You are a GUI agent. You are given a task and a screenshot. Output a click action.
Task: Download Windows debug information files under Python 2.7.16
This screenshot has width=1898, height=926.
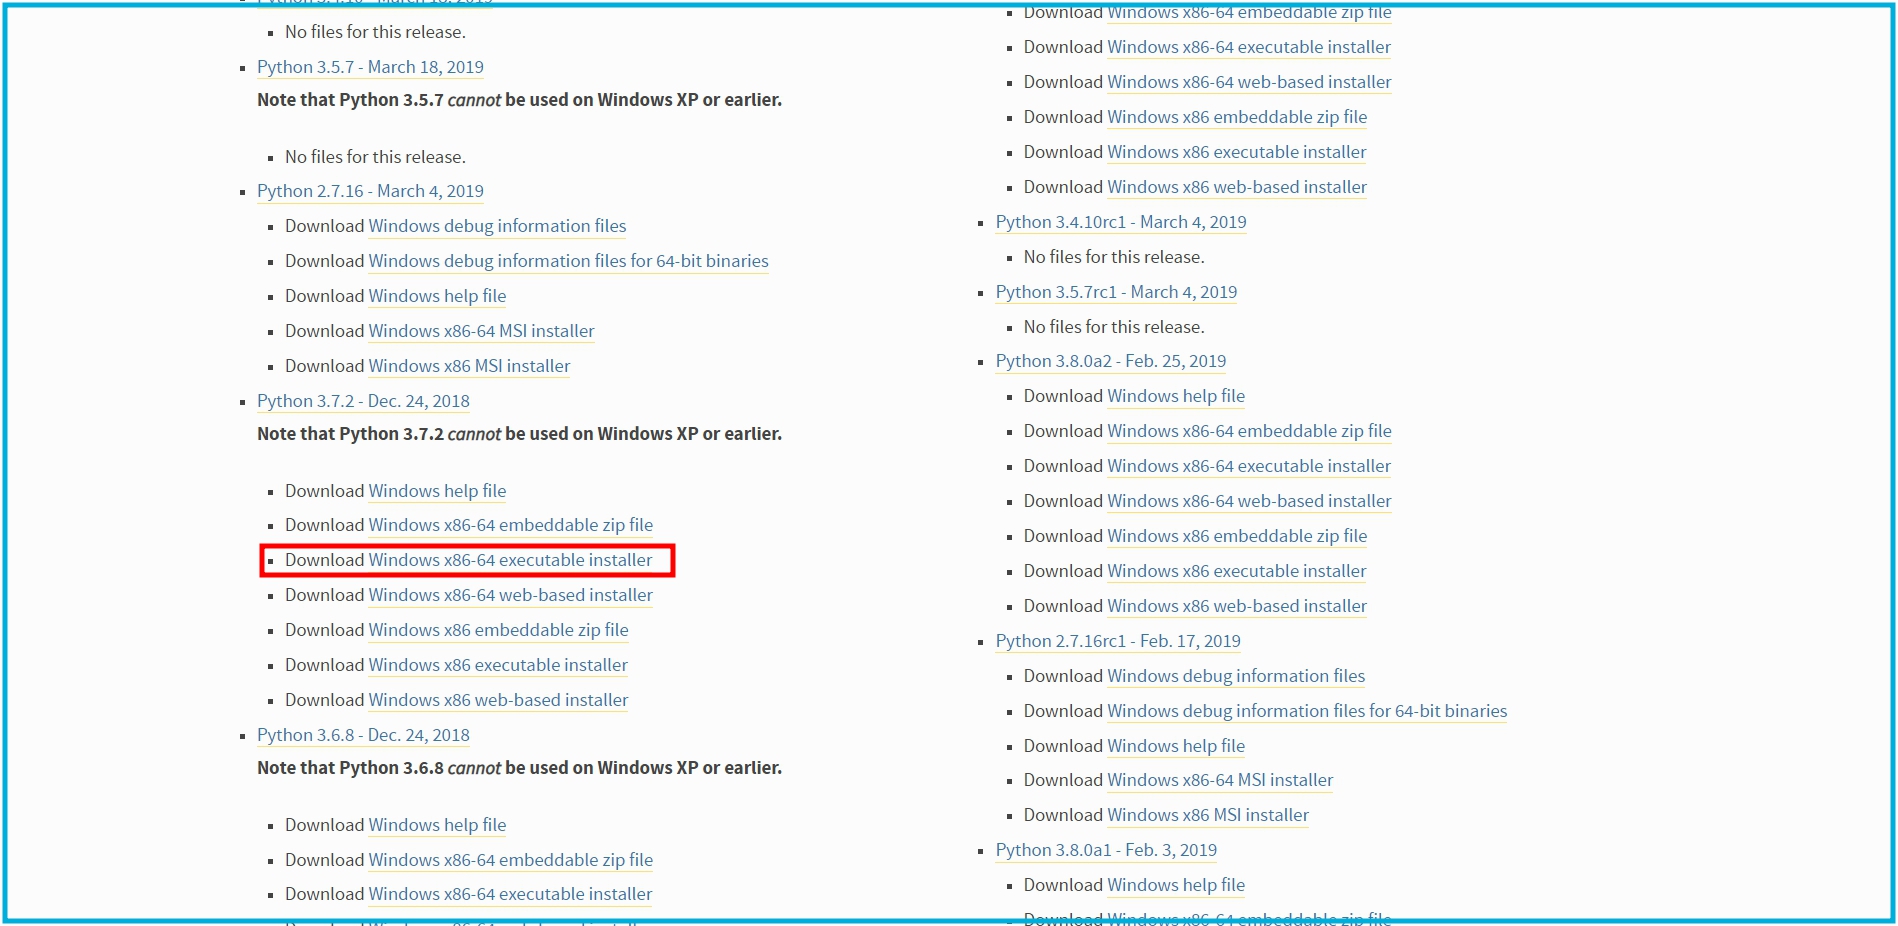point(497,226)
